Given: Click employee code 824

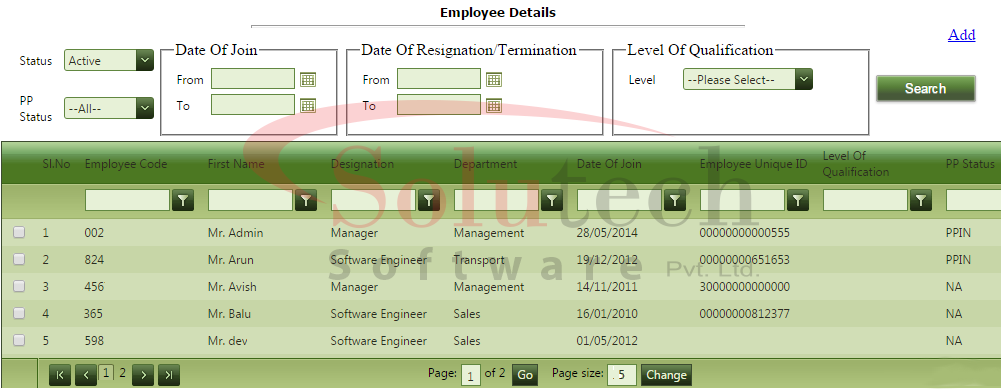Looking at the screenshot, I should [94, 260].
